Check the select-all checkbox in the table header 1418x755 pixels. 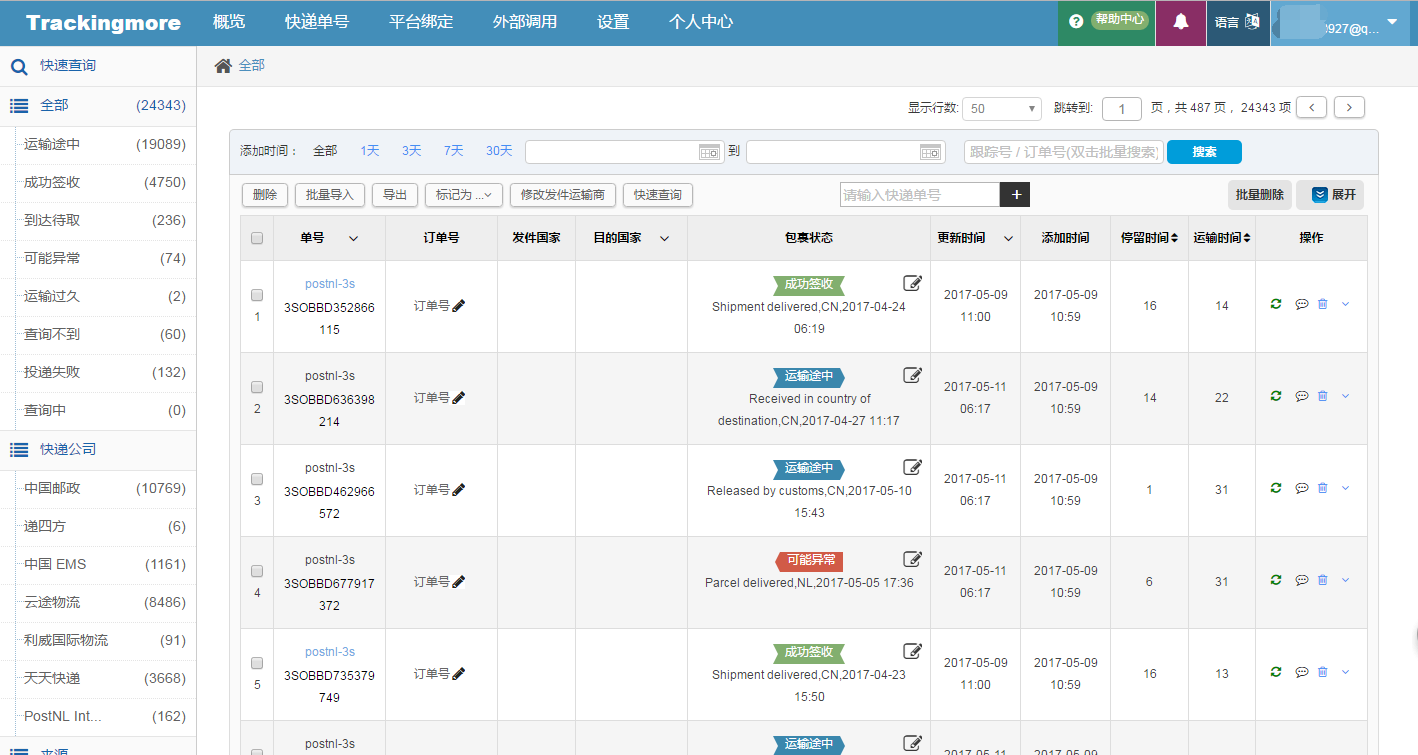257,237
